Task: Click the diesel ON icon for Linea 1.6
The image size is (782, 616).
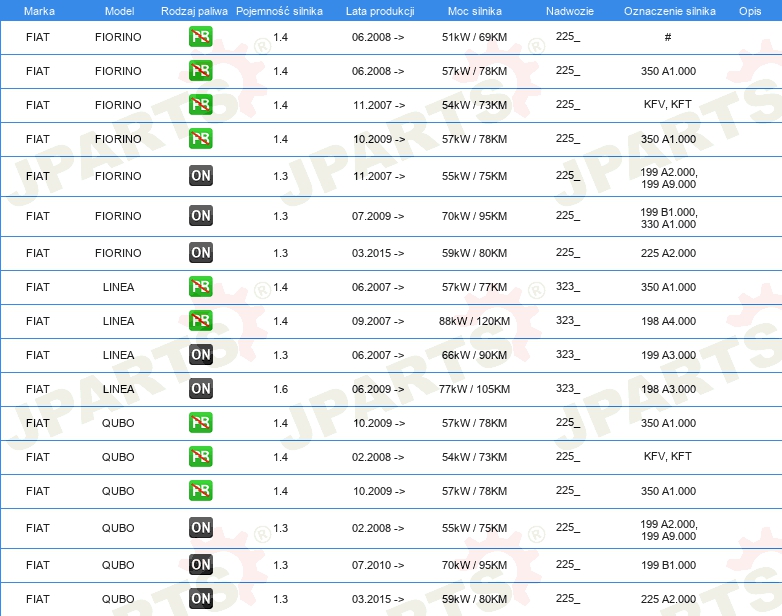Action: [x=200, y=389]
